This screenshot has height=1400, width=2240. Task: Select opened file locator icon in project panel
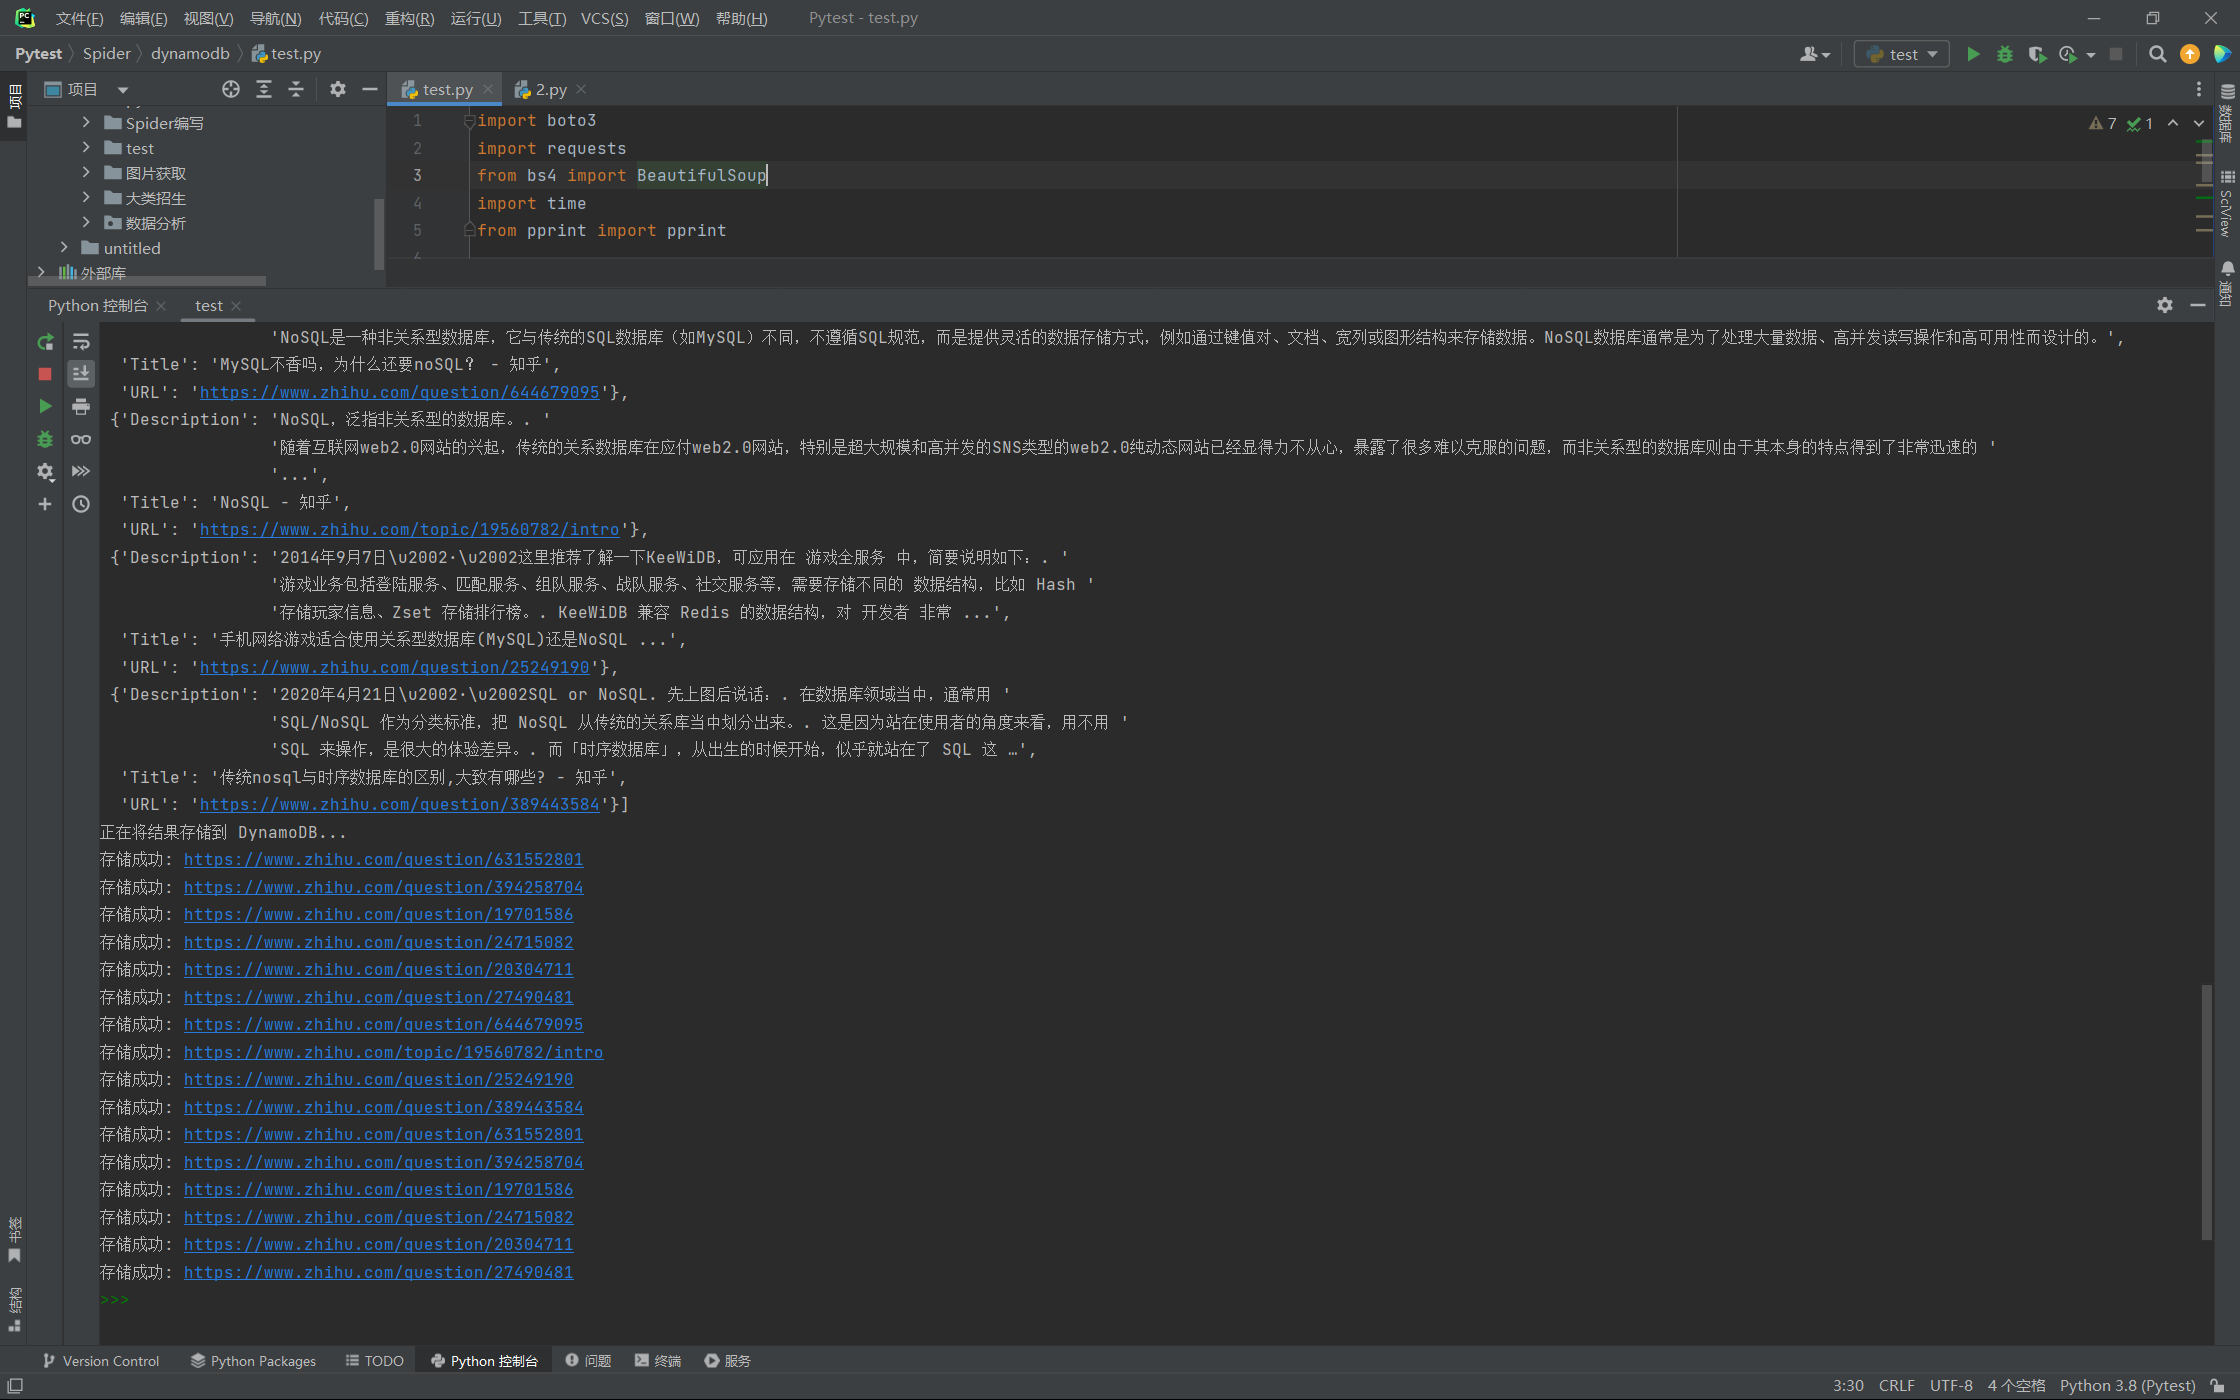[231, 89]
